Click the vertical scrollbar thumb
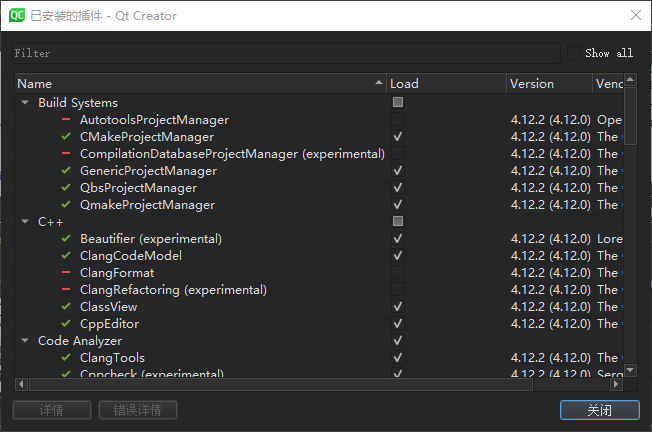The image size is (652, 432). (x=630, y=116)
